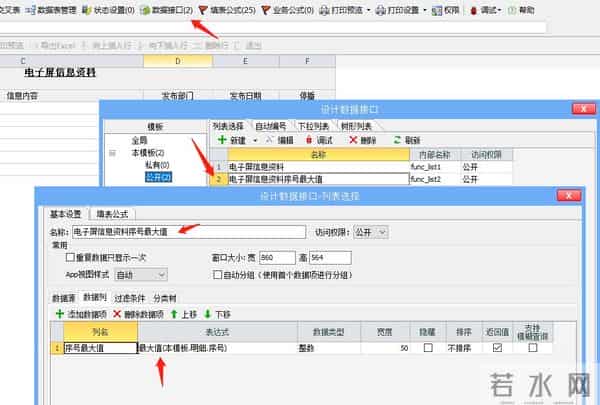
Task: Select row 电子屏信息资料序号最大值 in list
Action: (x=318, y=179)
